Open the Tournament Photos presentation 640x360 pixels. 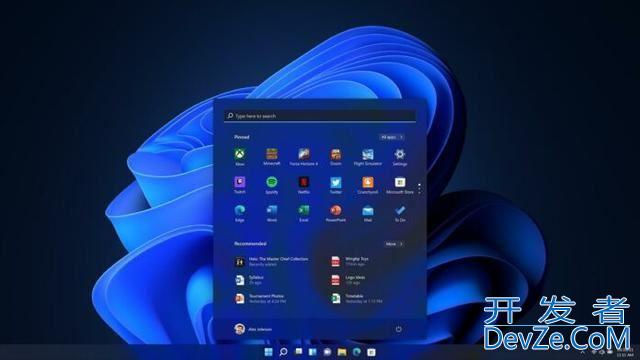pyautogui.click(x=260, y=299)
